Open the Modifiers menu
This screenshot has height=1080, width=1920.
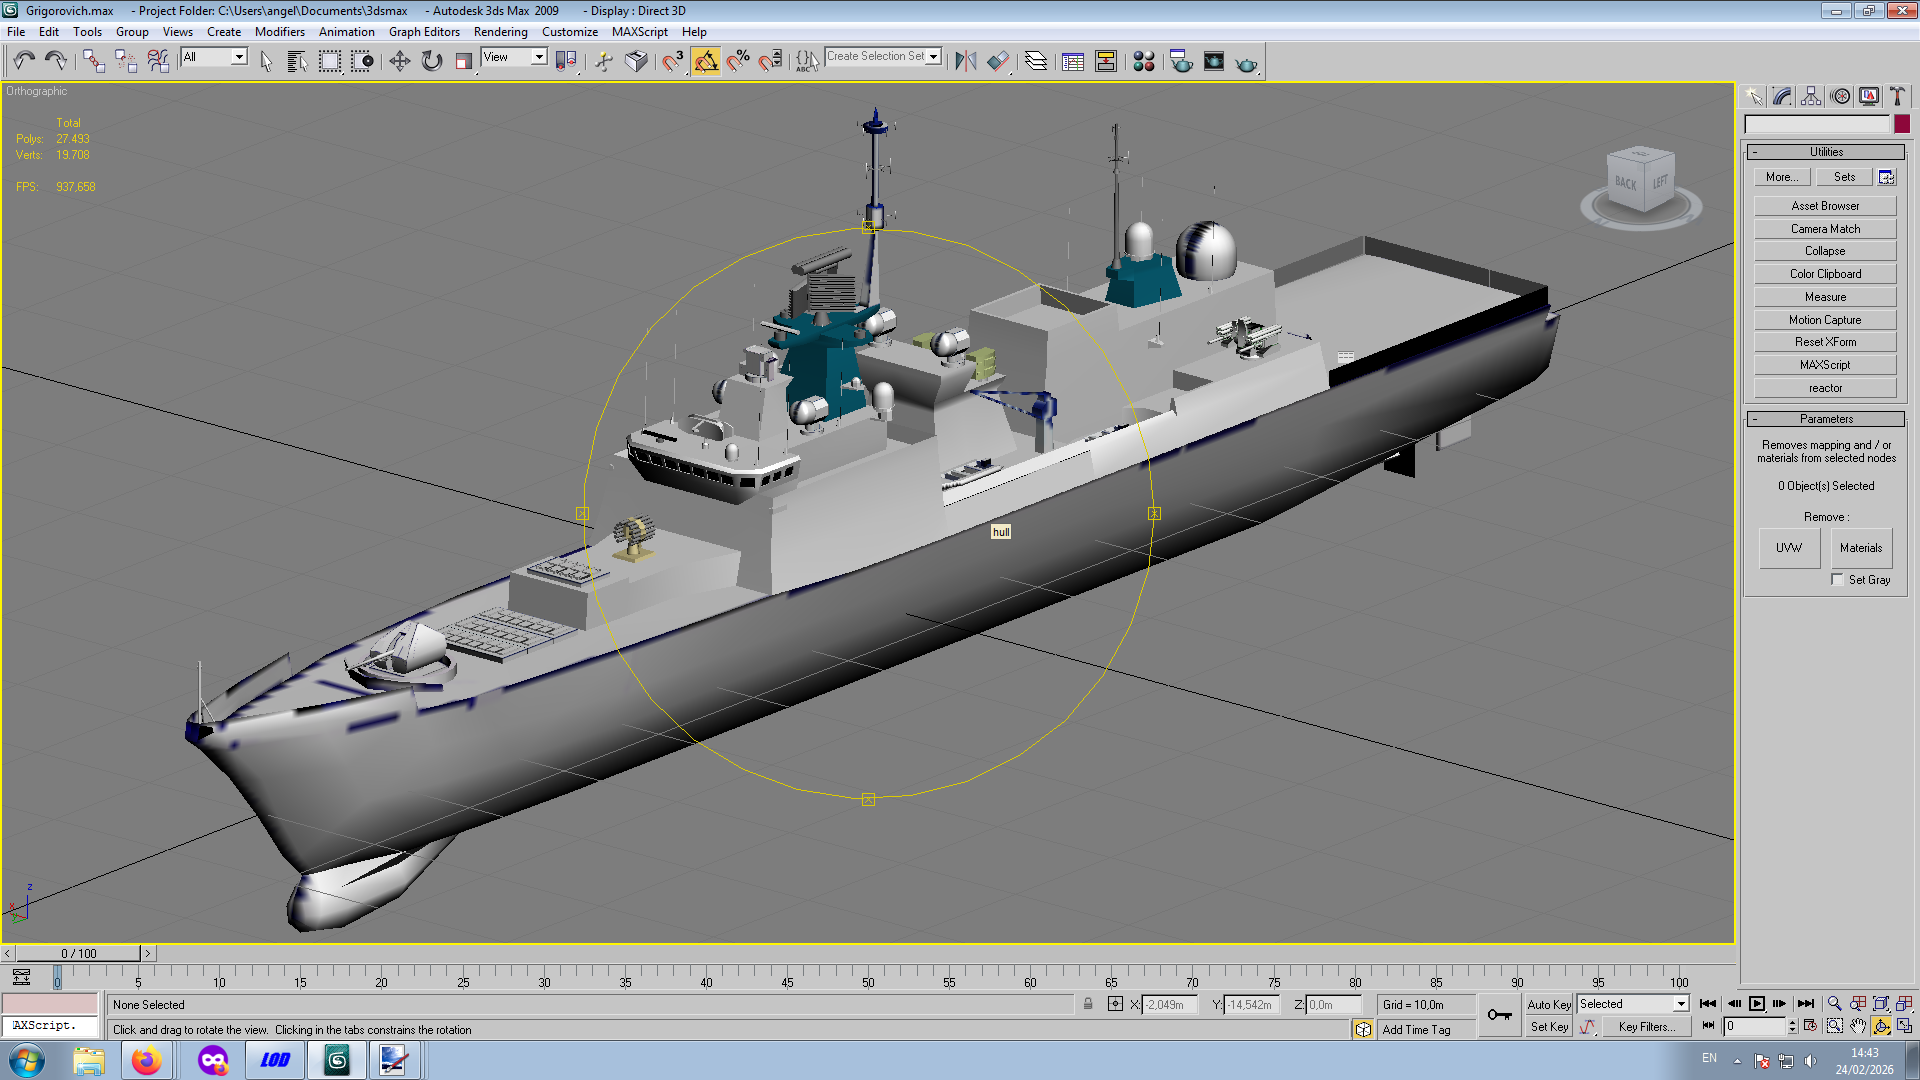tap(279, 32)
